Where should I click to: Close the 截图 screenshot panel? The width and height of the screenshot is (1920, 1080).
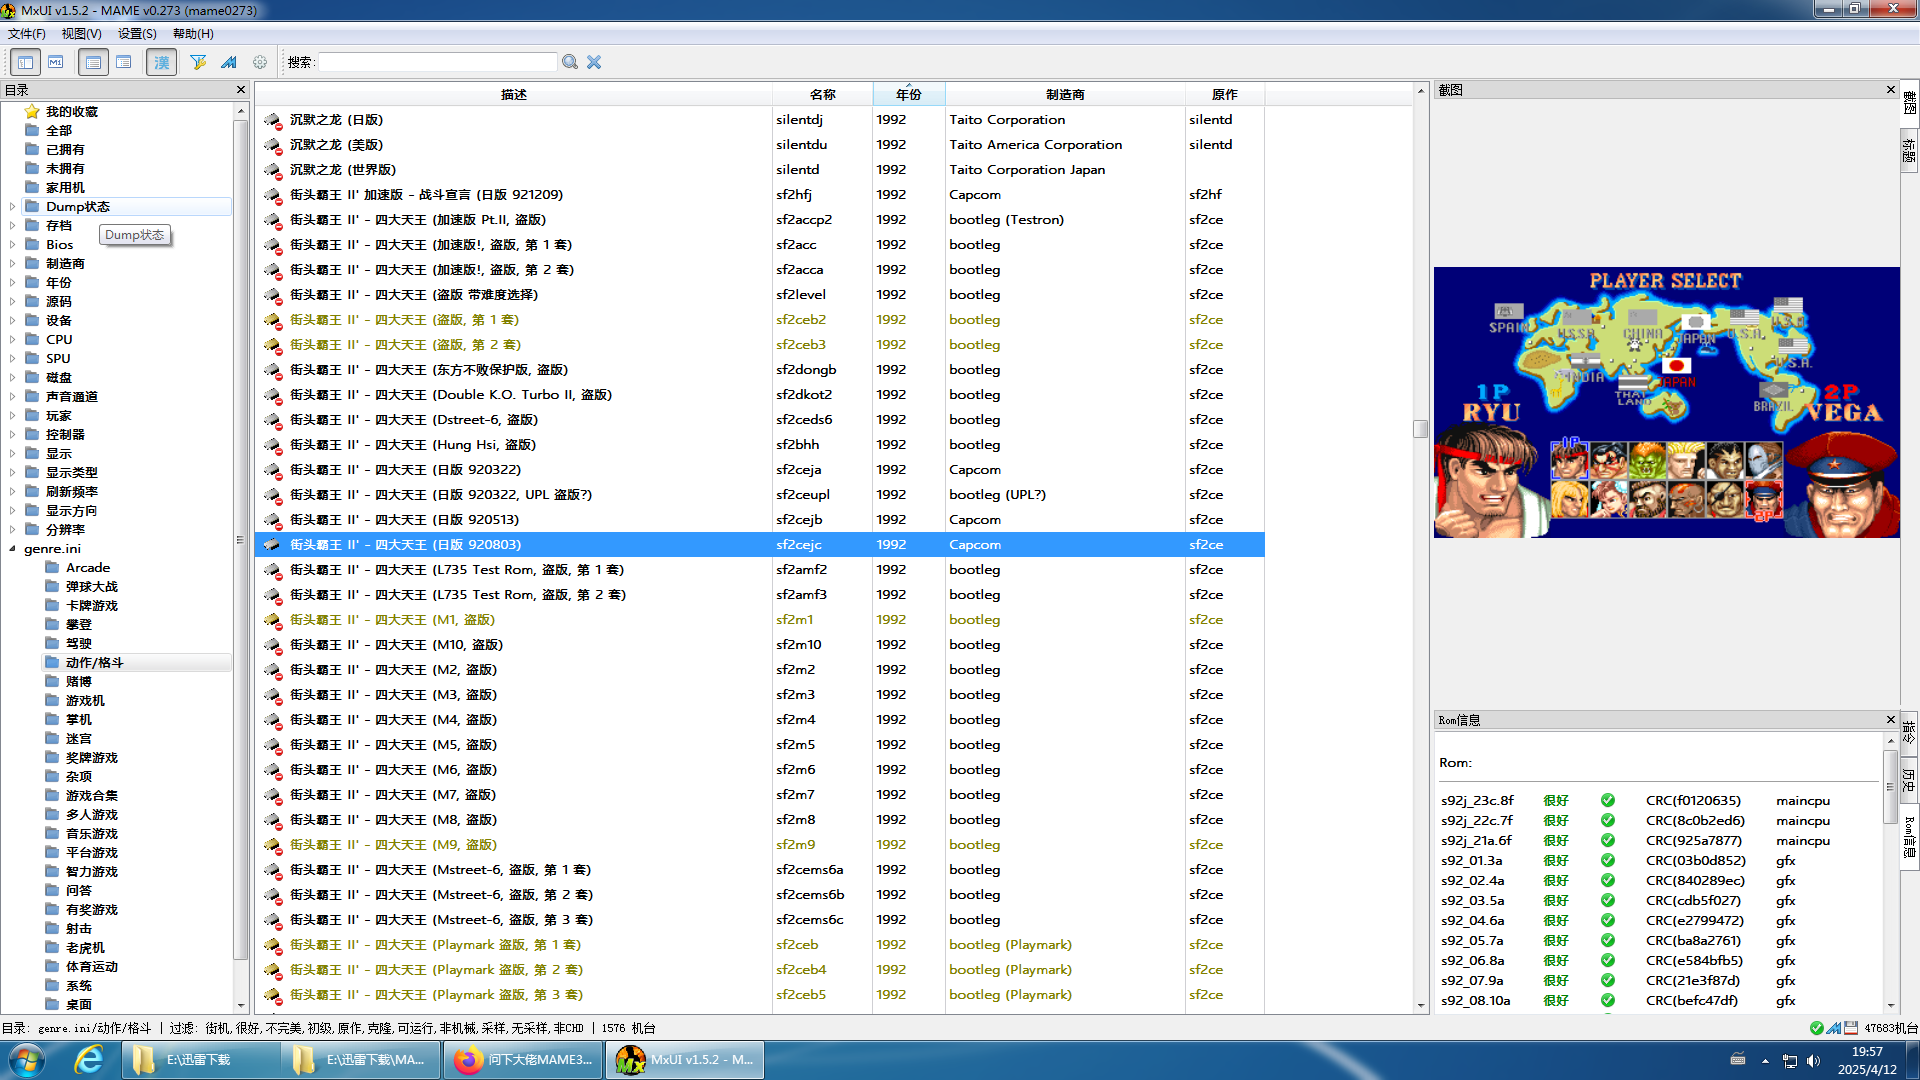[x=1891, y=90]
